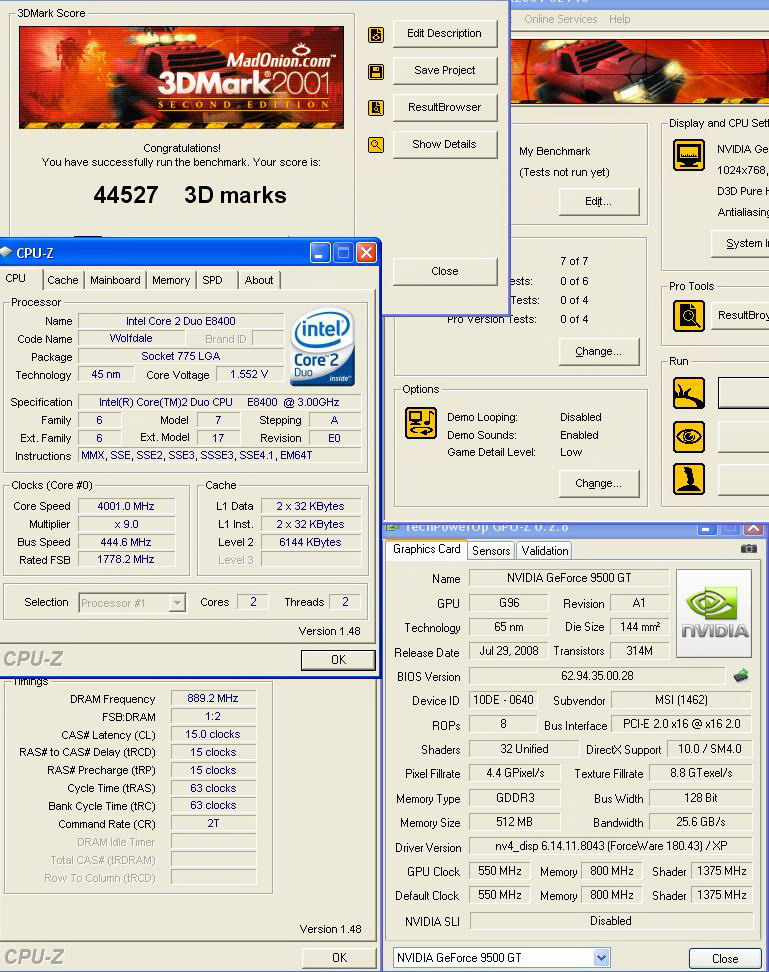Click the Run benchmark icon
The width and height of the screenshot is (769, 972).
coord(688,393)
